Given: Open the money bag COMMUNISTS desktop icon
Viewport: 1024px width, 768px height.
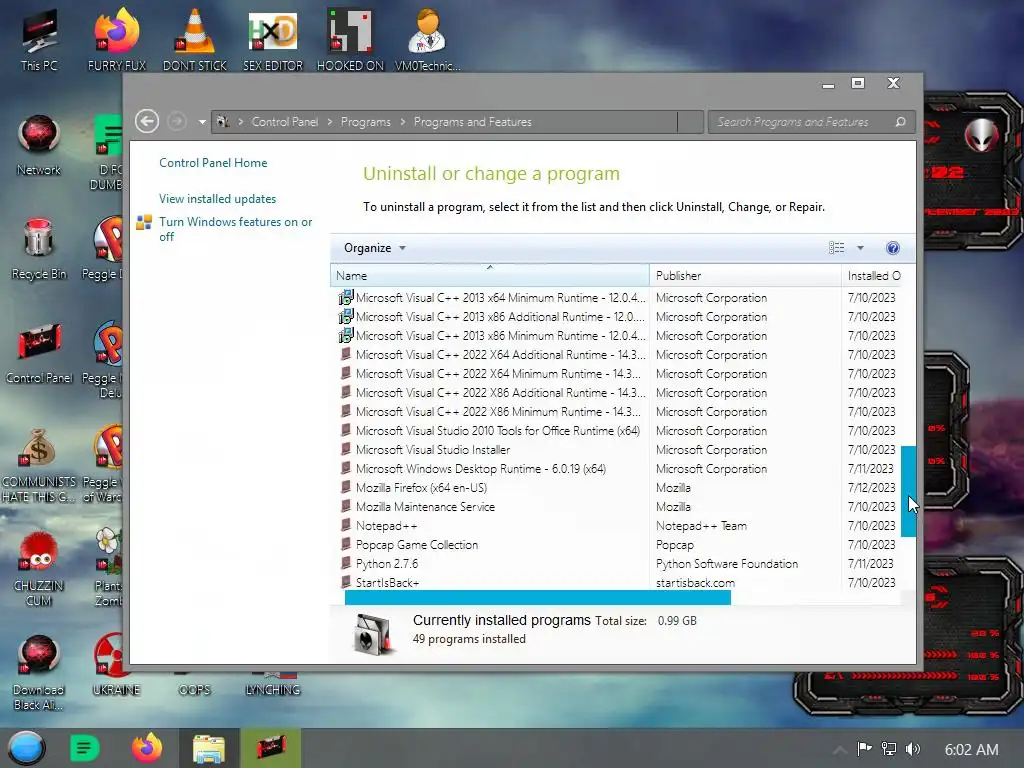Looking at the screenshot, I should (39, 465).
